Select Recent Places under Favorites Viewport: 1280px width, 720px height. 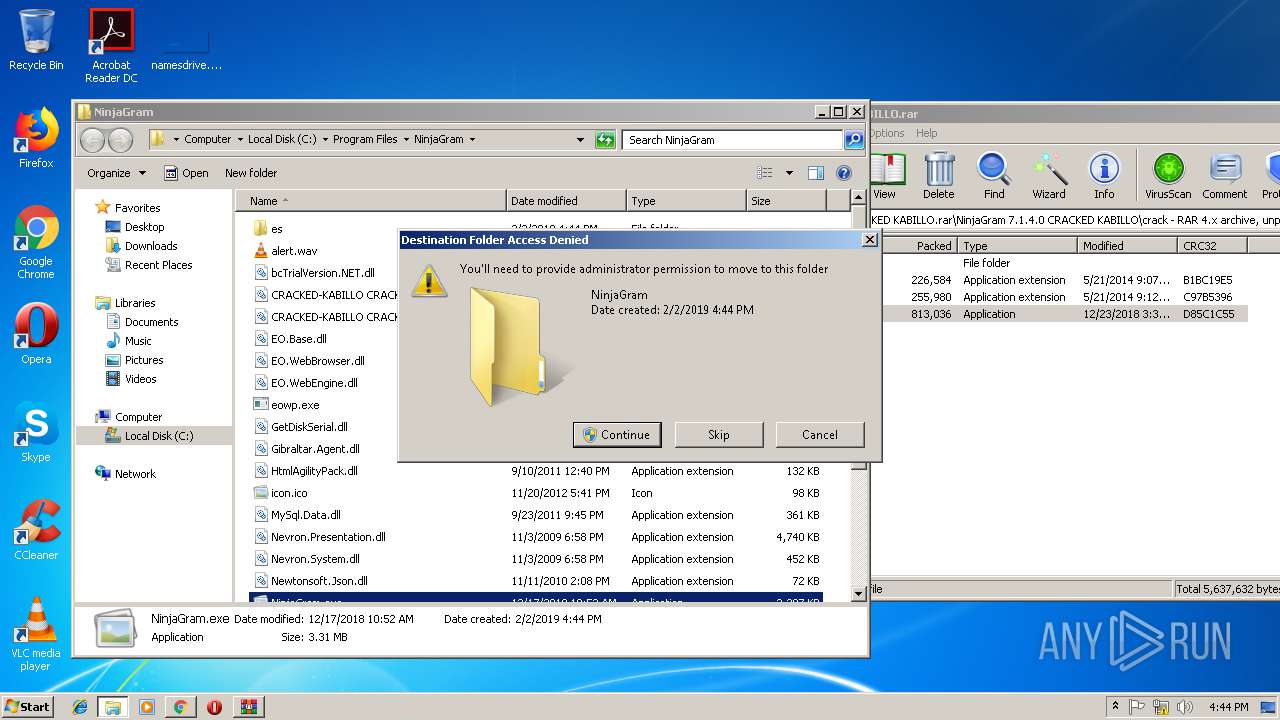[158, 265]
